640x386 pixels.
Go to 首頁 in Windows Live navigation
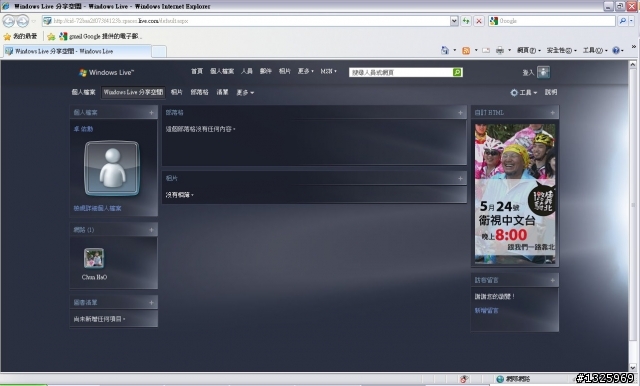pos(197,71)
